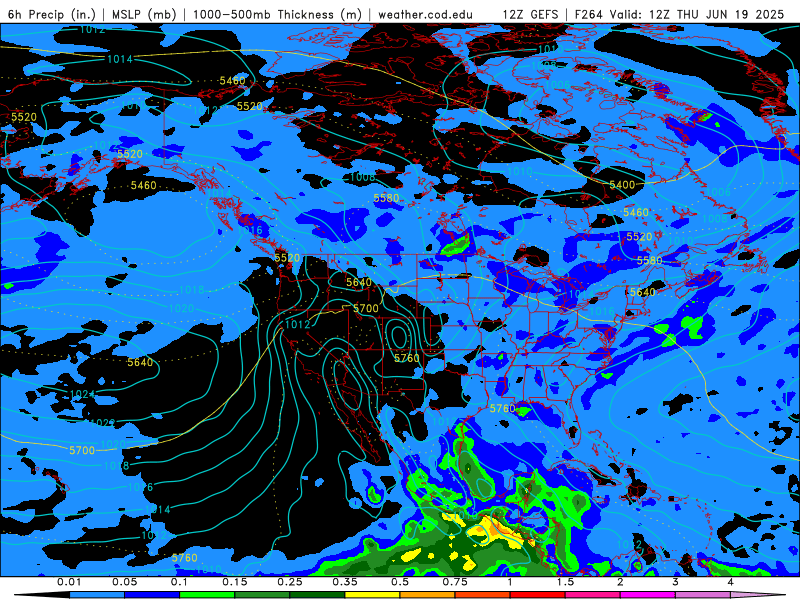The height and width of the screenshot is (600, 800).
Task: Select the yellow 0.35 legend swatch
Action: click(x=372, y=595)
